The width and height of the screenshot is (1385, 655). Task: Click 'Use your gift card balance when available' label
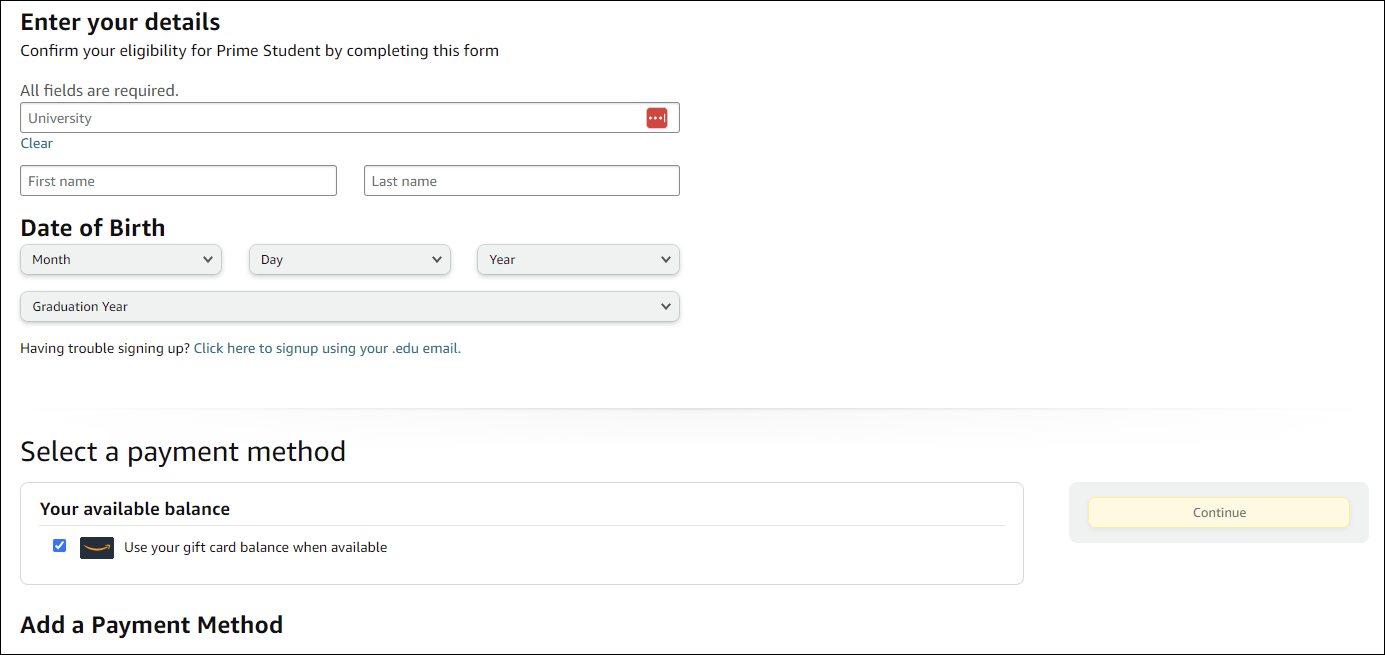[255, 547]
